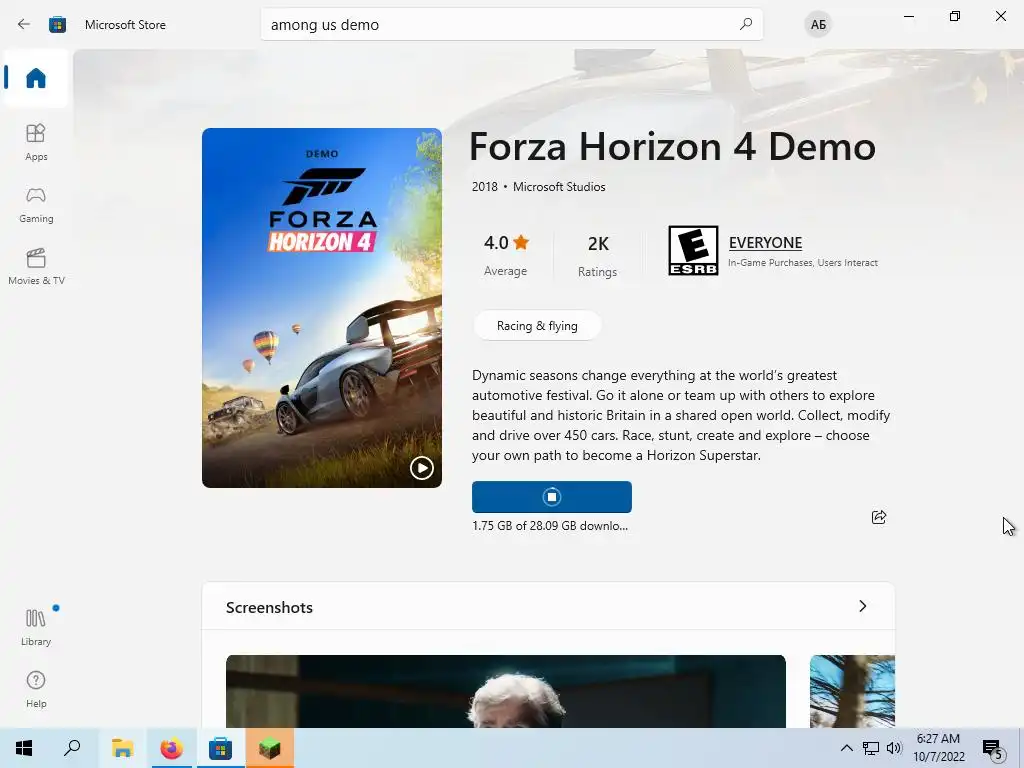Open the taskbar clock and date
Image resolution: width=1024 pixels, height=768 pixels.
tap(938, 748)
